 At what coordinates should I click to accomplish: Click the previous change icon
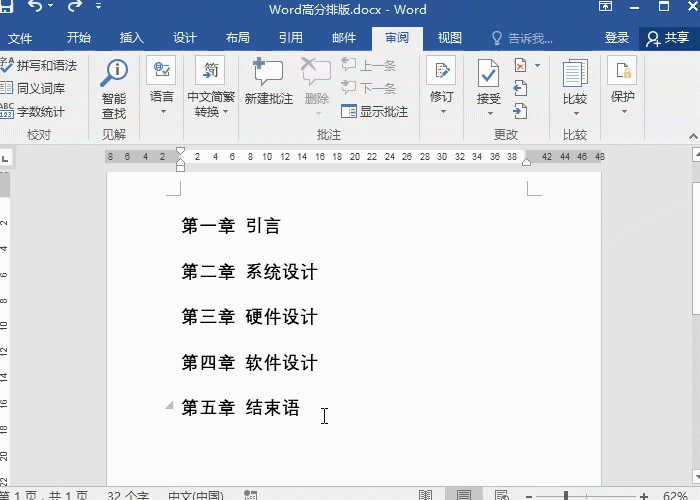click(520, 88)
